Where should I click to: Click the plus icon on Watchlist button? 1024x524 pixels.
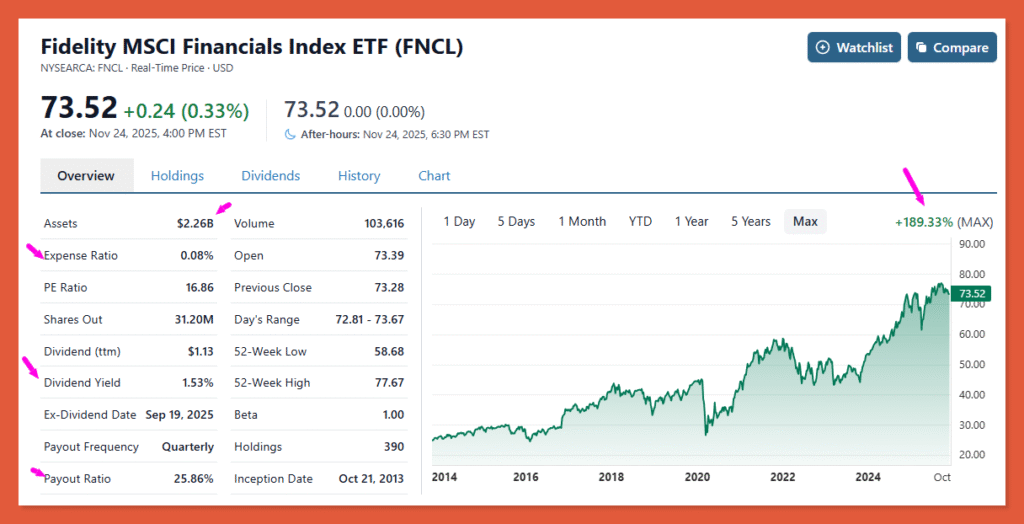point(823,47)
